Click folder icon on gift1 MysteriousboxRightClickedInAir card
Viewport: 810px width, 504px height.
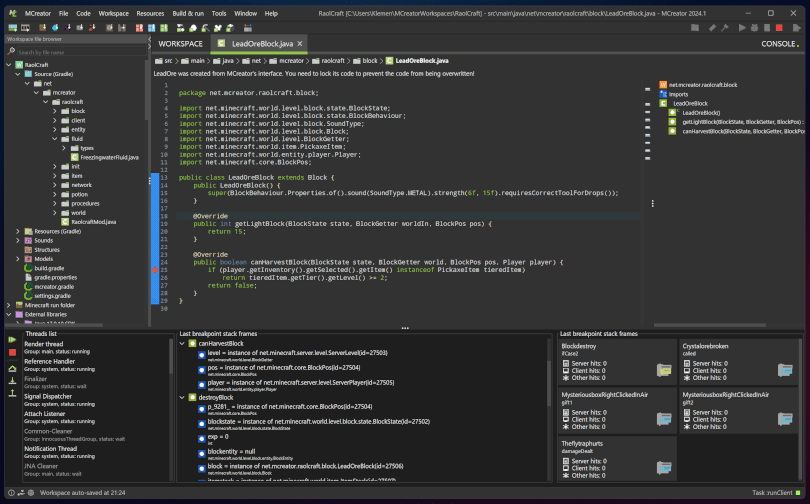664,419
